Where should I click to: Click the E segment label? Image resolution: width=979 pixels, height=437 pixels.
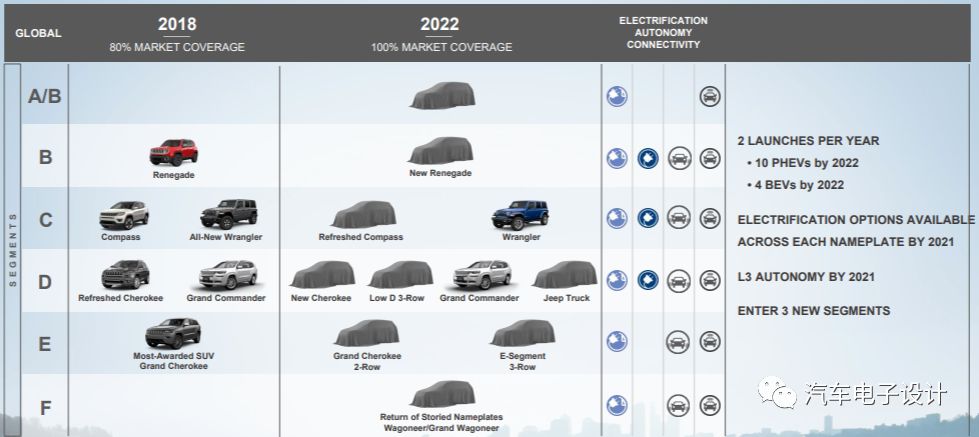pos(45,344)
